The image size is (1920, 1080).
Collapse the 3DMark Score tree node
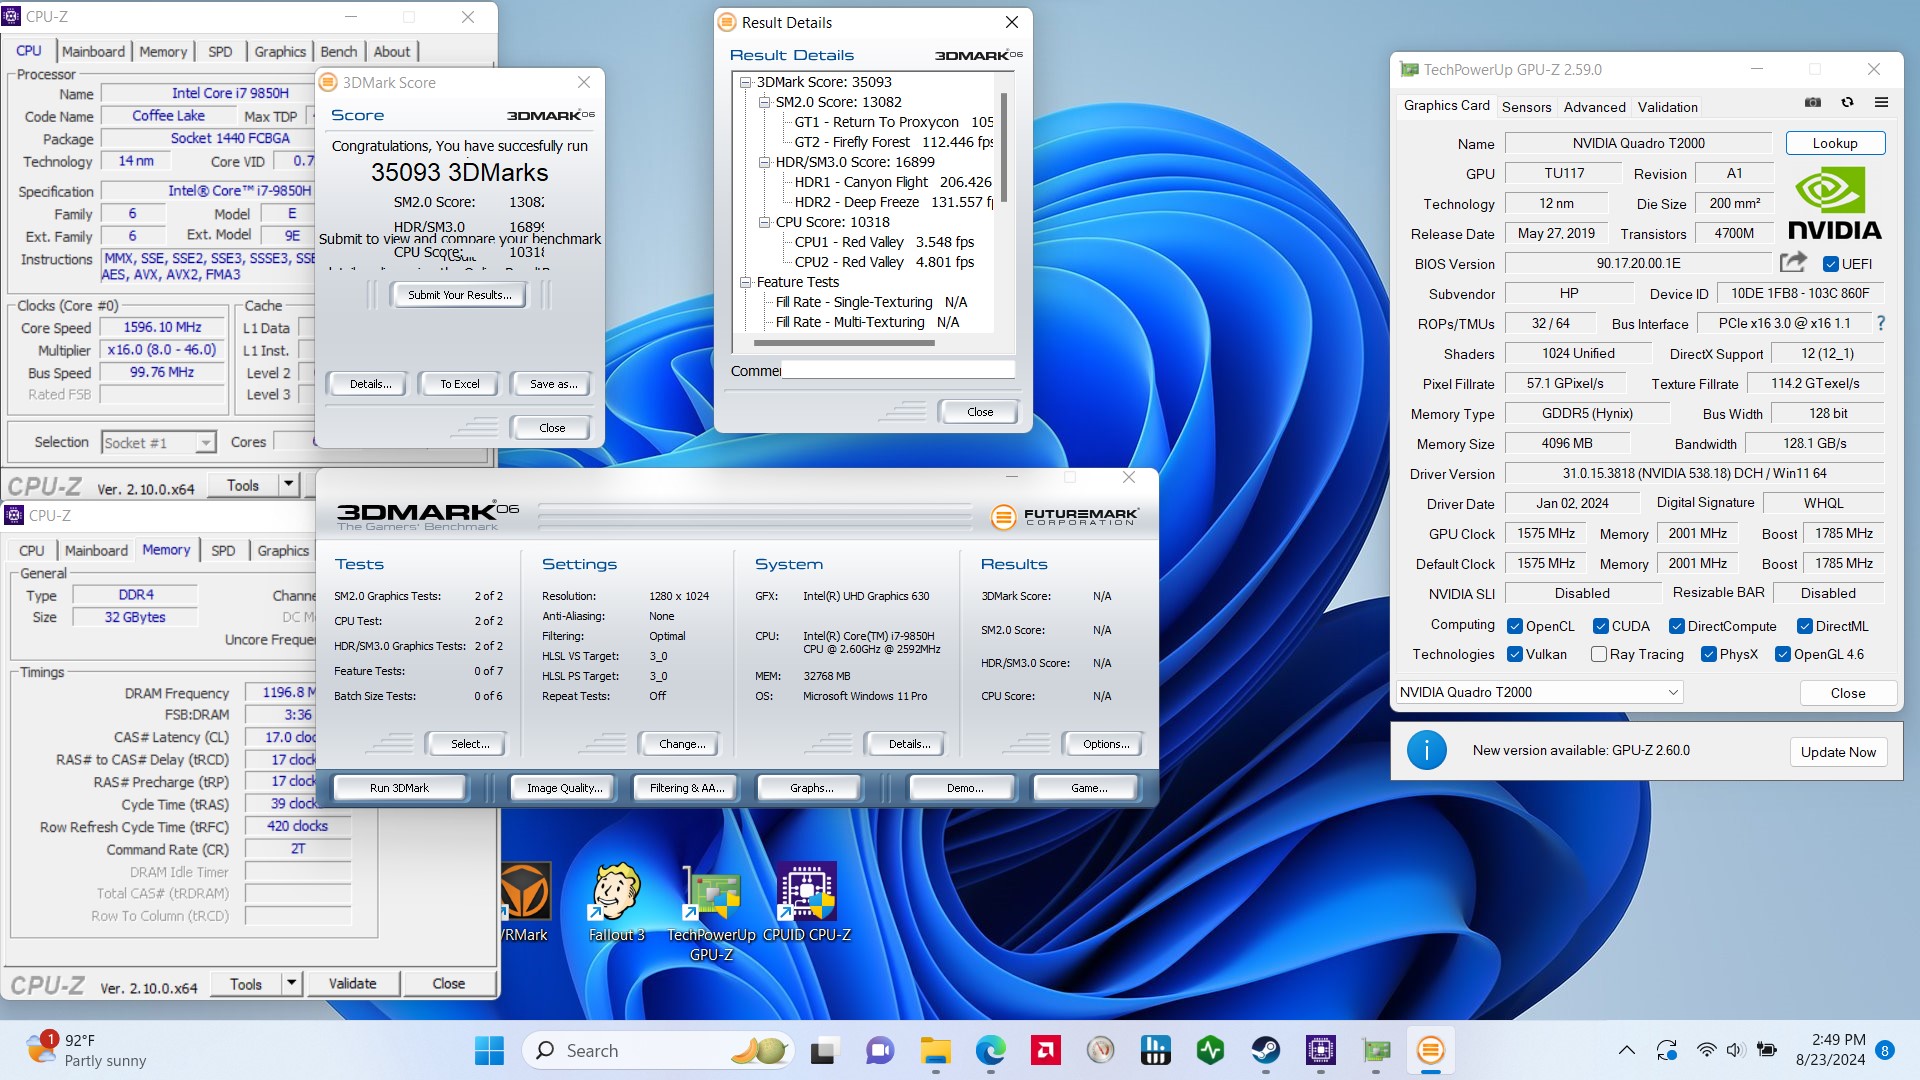(x=745, y=82)
